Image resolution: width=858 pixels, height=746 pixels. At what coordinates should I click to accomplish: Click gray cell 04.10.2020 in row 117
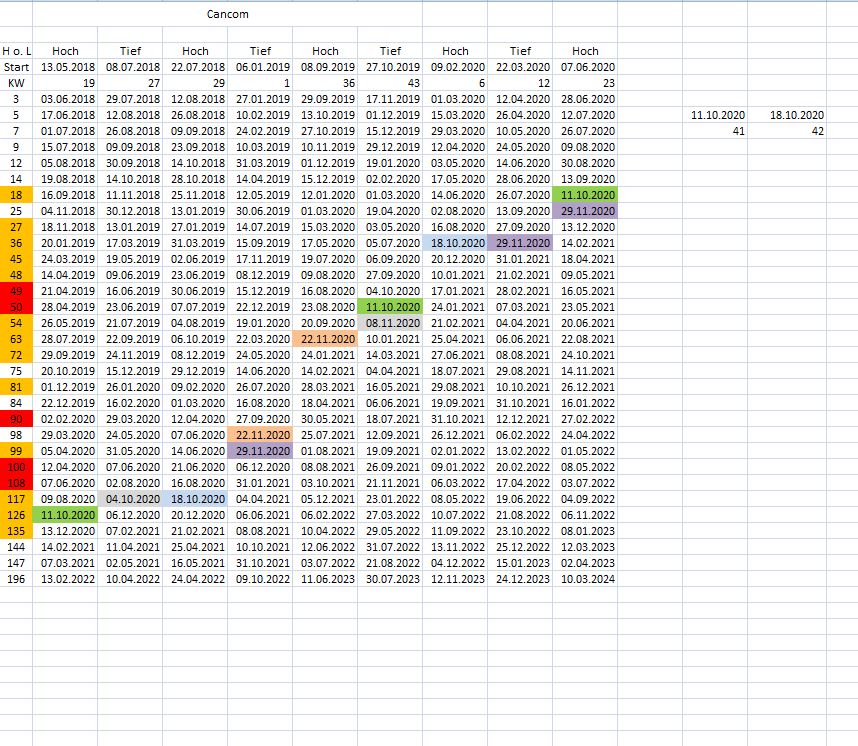(x=130, y=499)
